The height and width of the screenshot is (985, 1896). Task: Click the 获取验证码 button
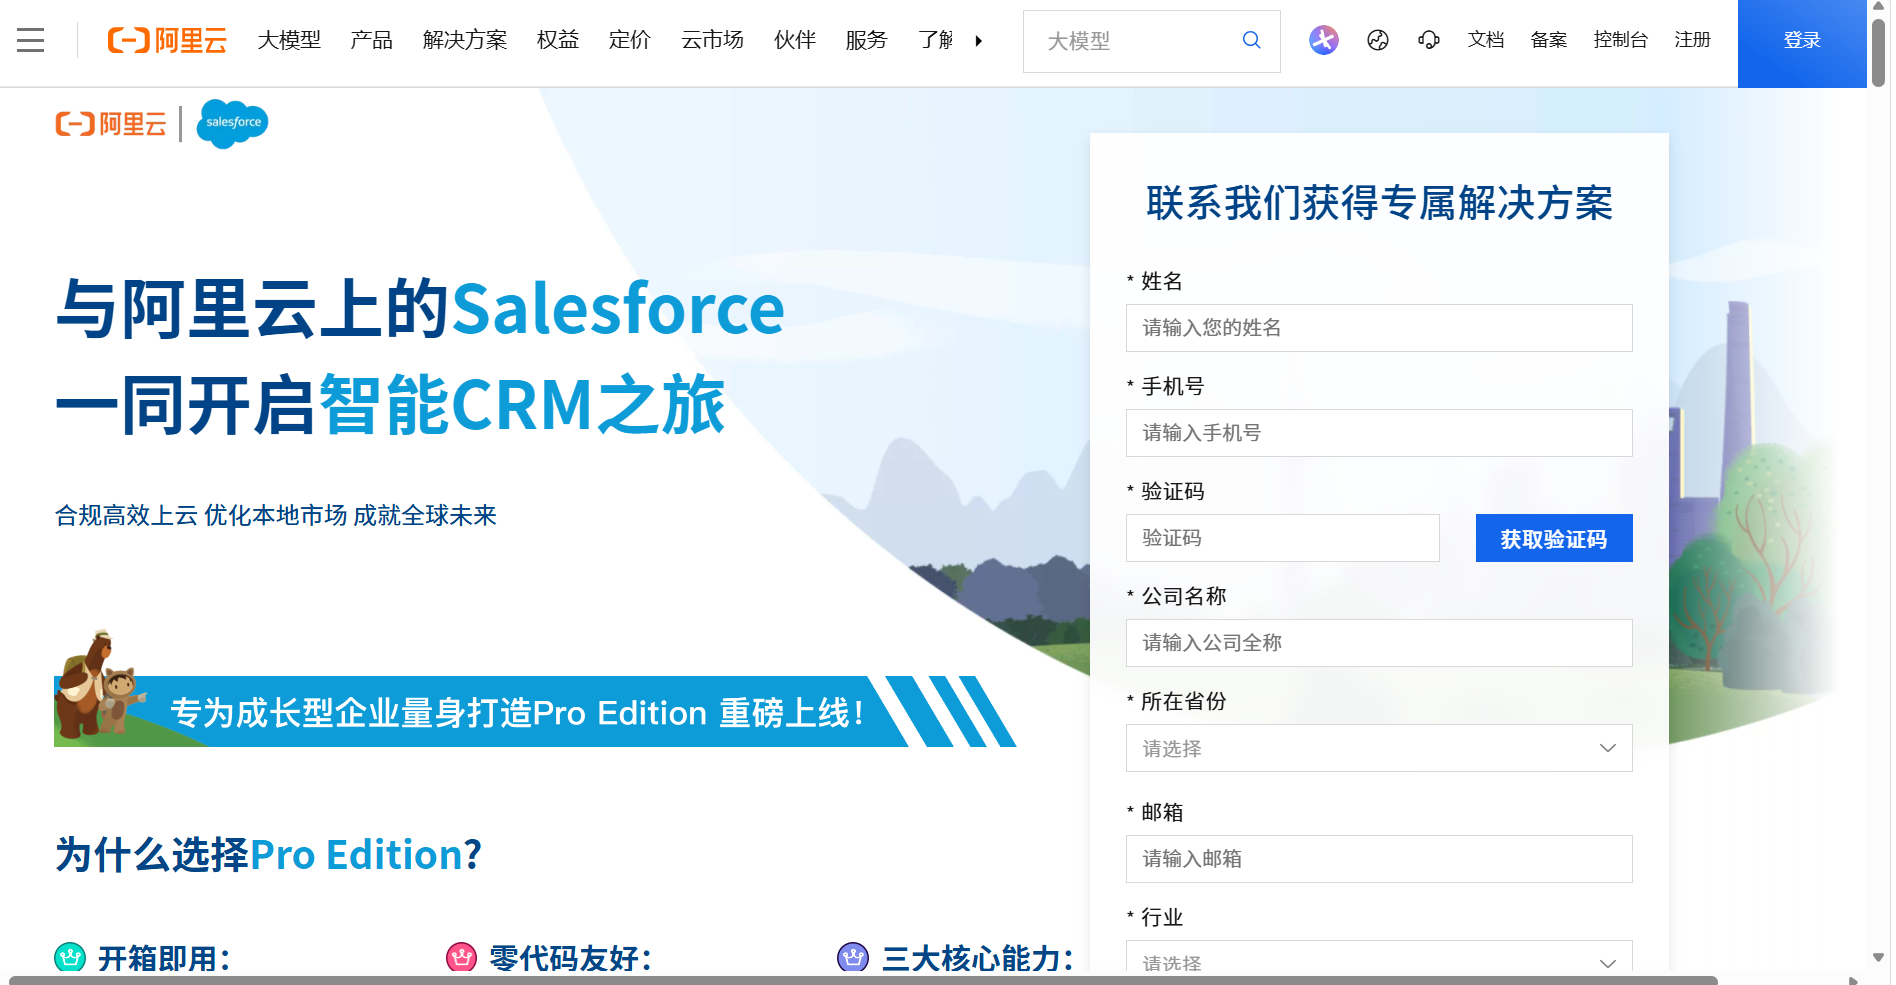point(1553,539)
